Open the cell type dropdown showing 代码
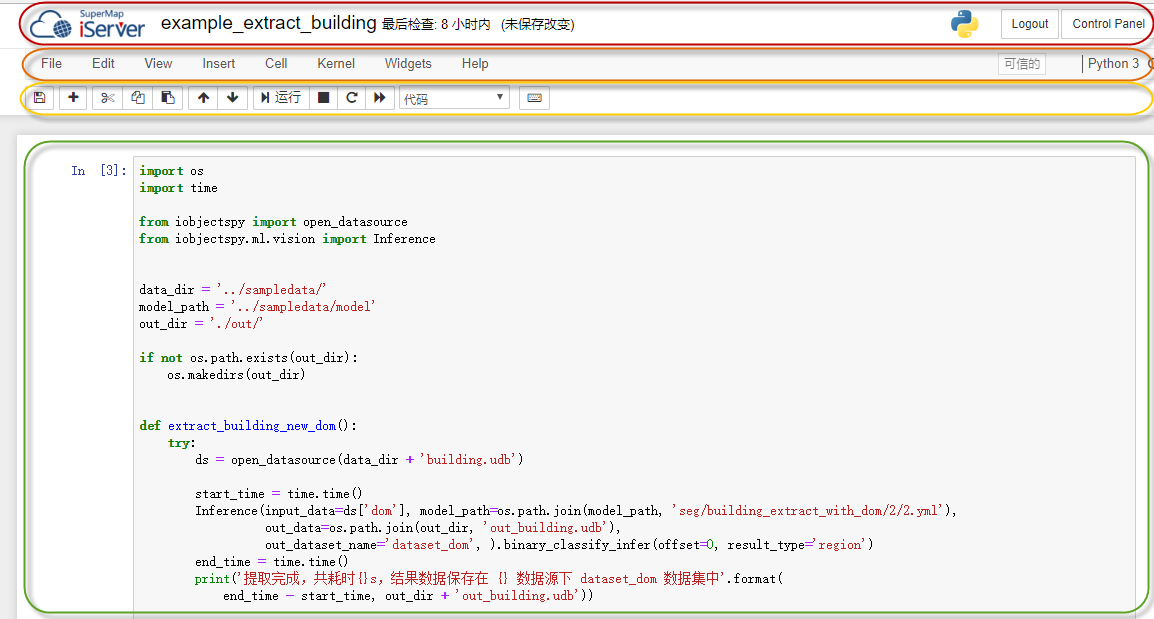This screenshot has height=619, width=1154. click(x=454, y=98)
